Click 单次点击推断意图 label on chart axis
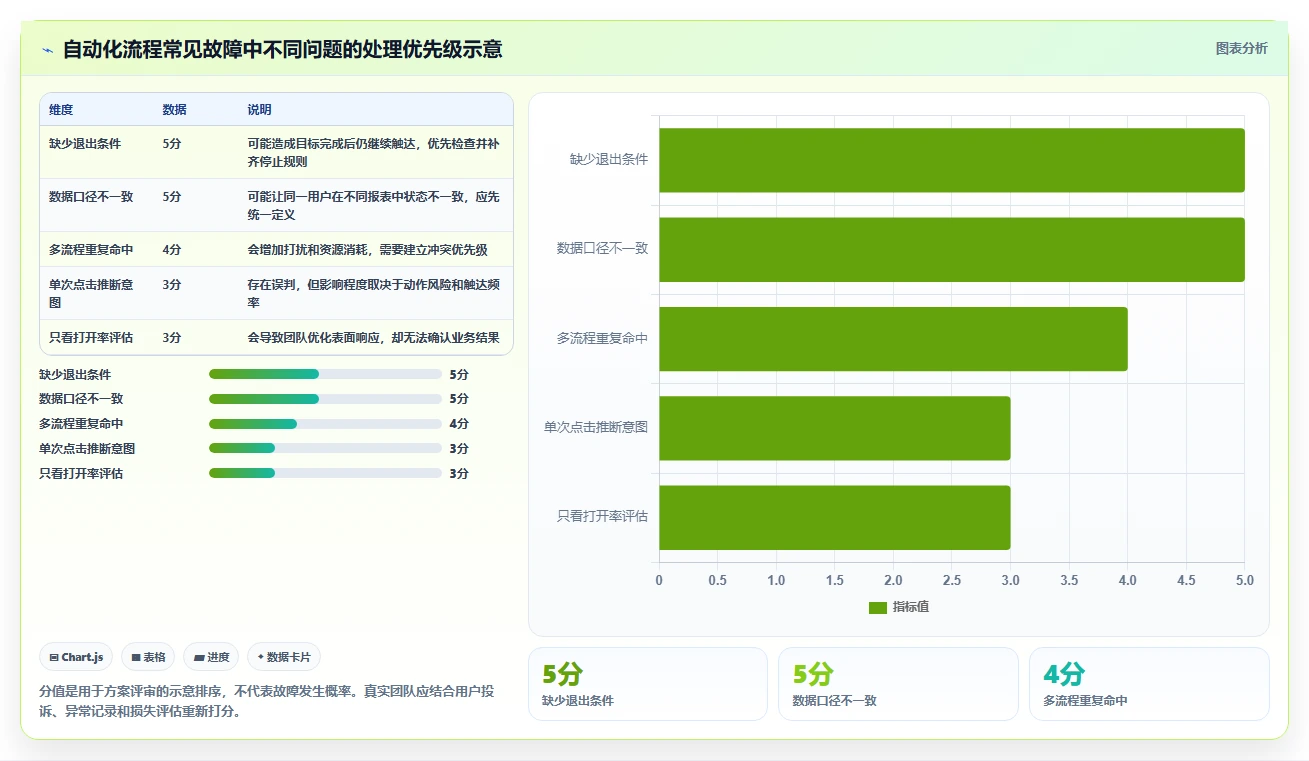The width and height of the screenshot is (1309, 761). click(596, 427)
